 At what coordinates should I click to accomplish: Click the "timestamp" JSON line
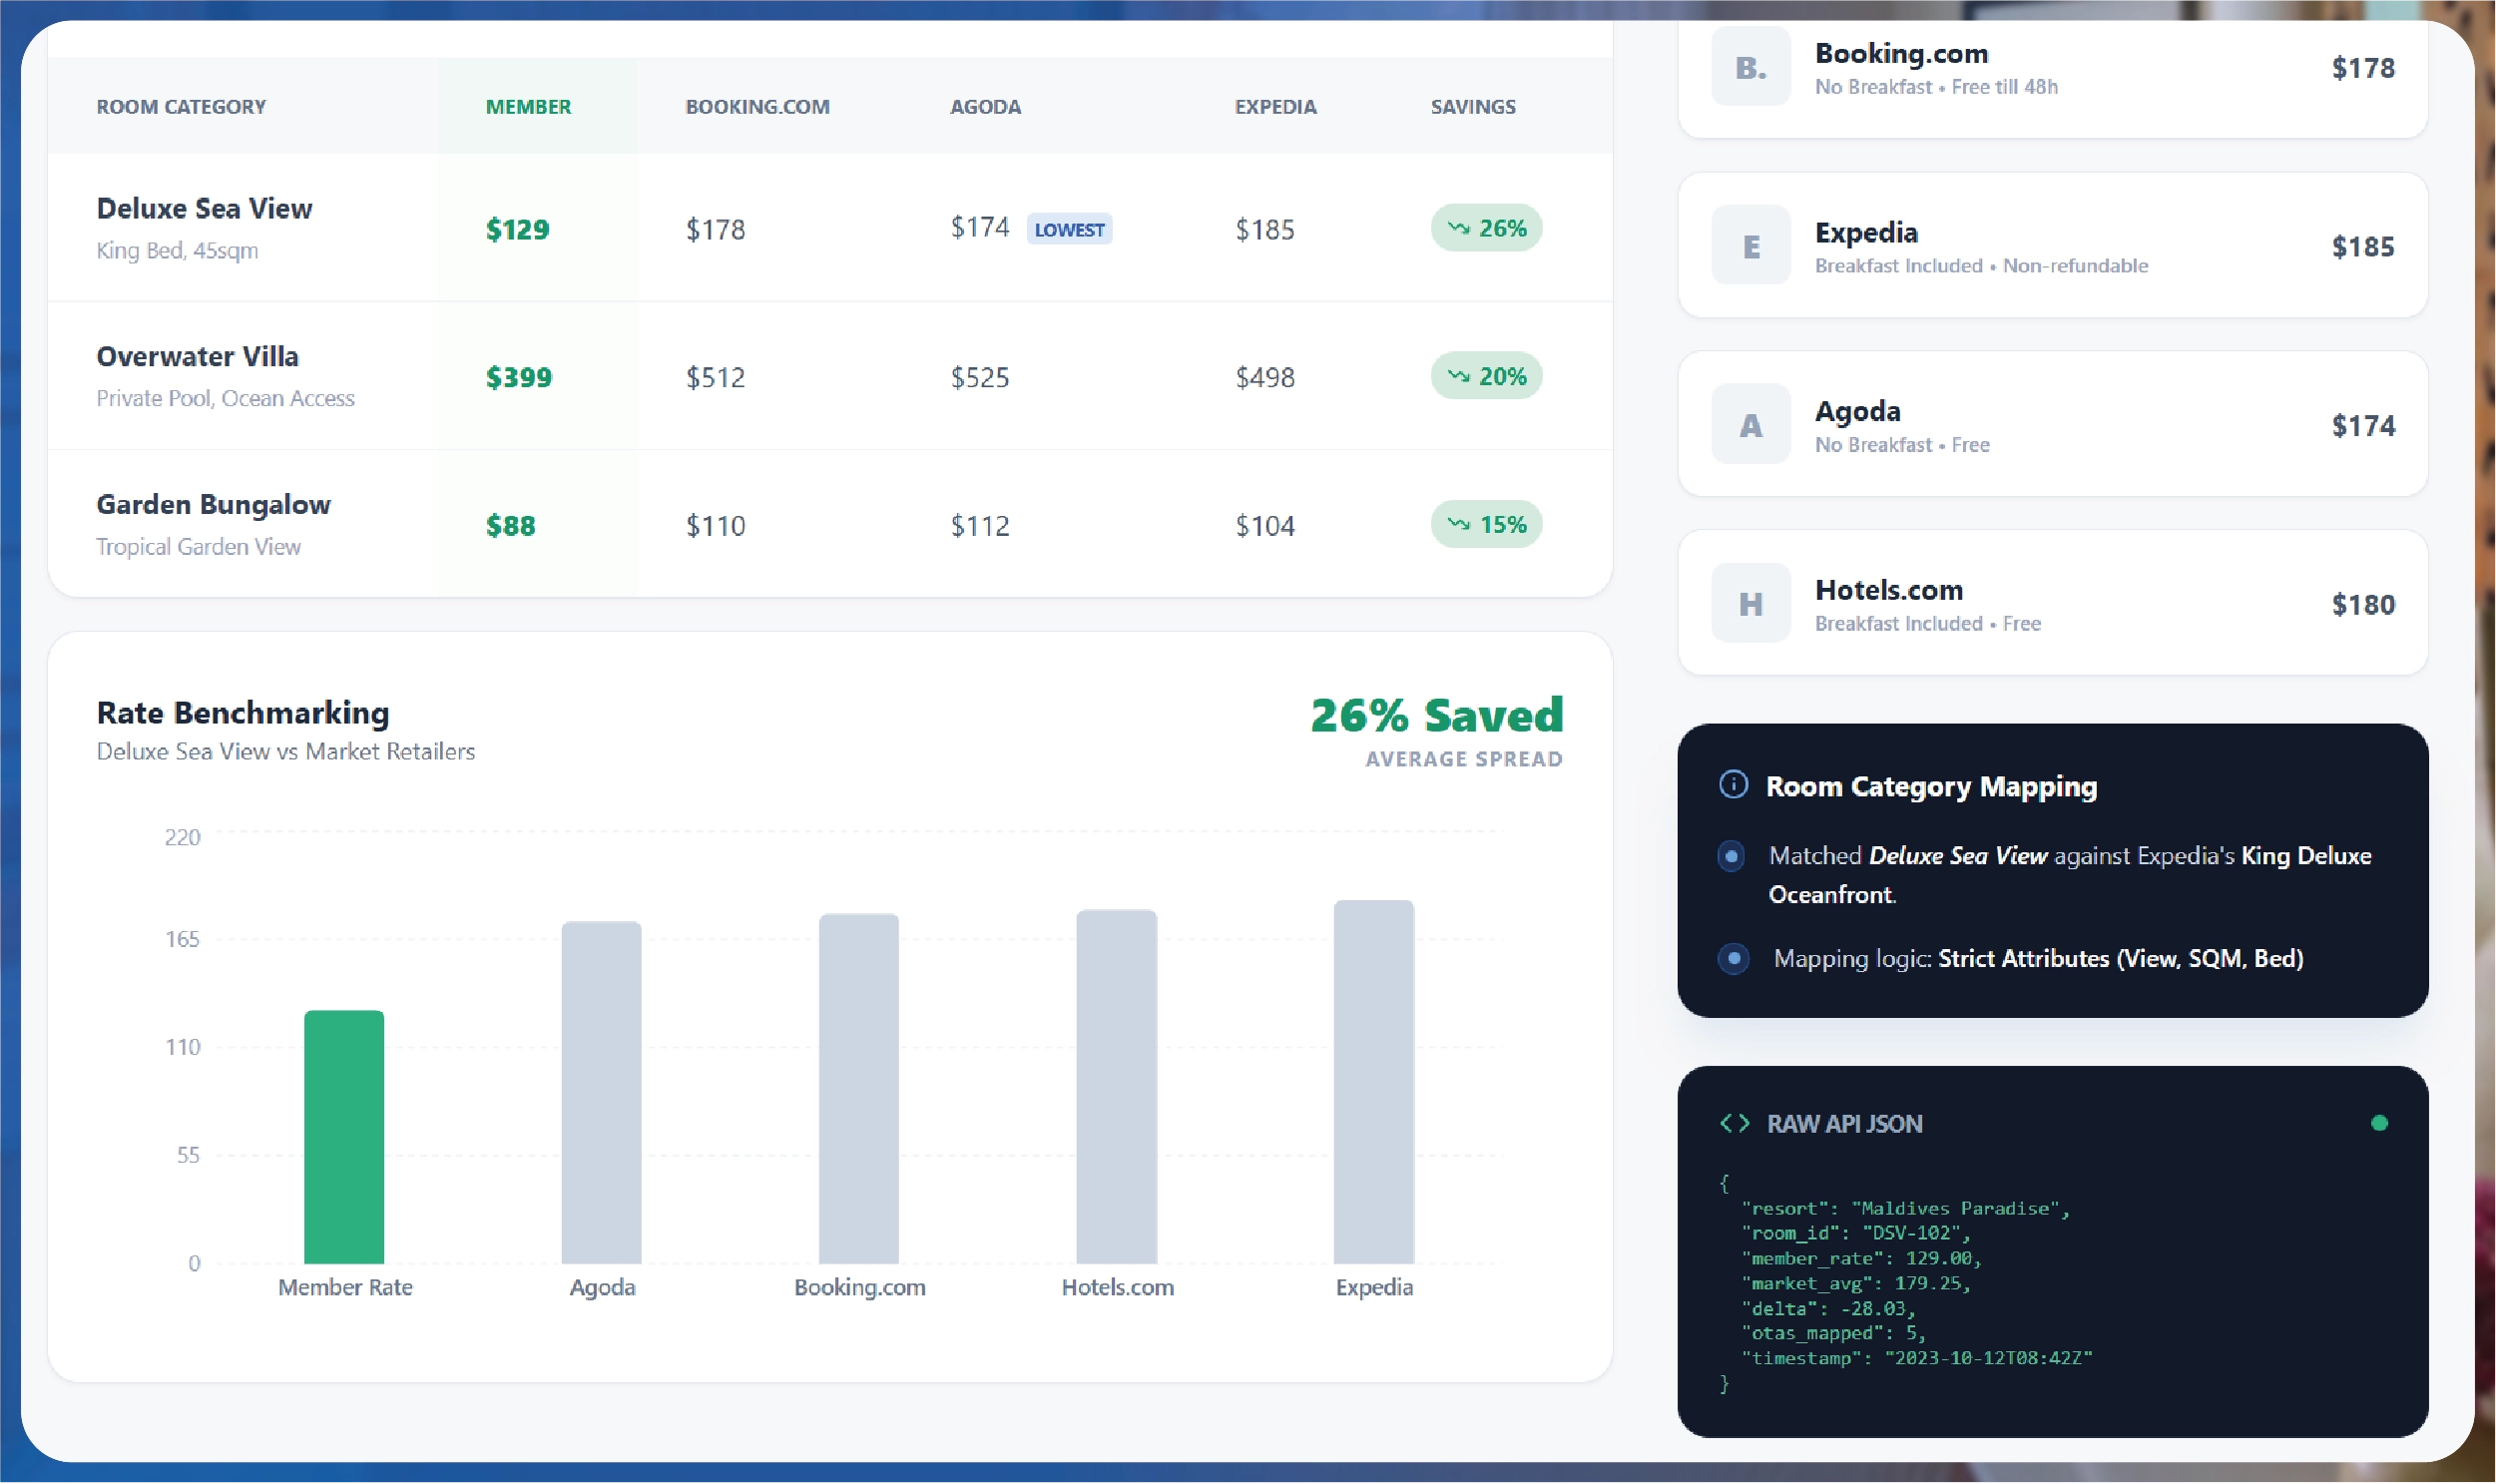pos(1917,1359)
